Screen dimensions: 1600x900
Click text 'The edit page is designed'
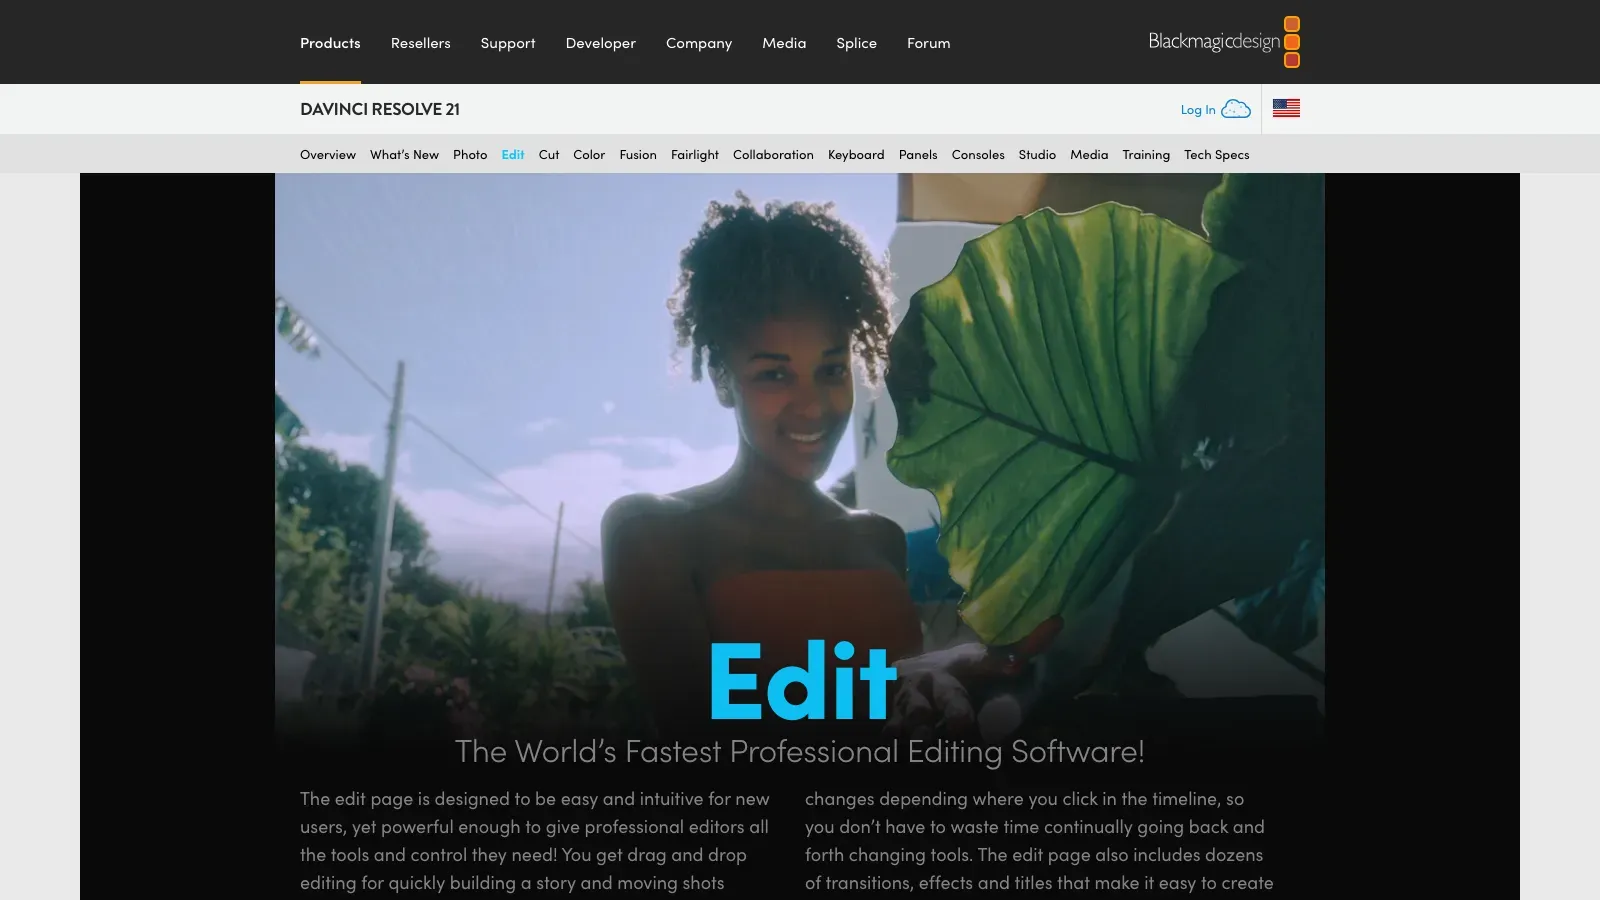[404, 799]
